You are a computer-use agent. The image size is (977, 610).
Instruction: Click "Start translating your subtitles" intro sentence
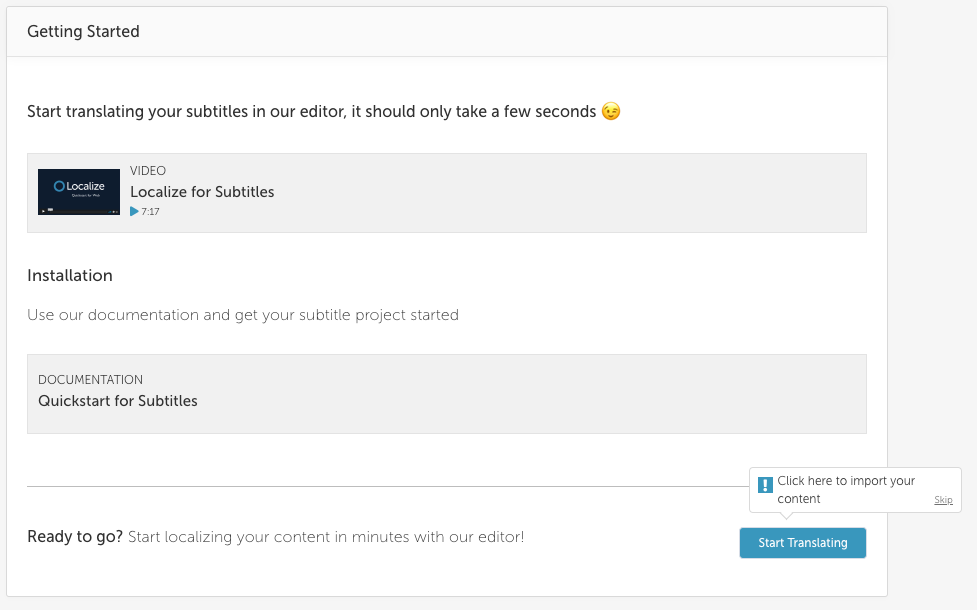click(x=312, y=112)
